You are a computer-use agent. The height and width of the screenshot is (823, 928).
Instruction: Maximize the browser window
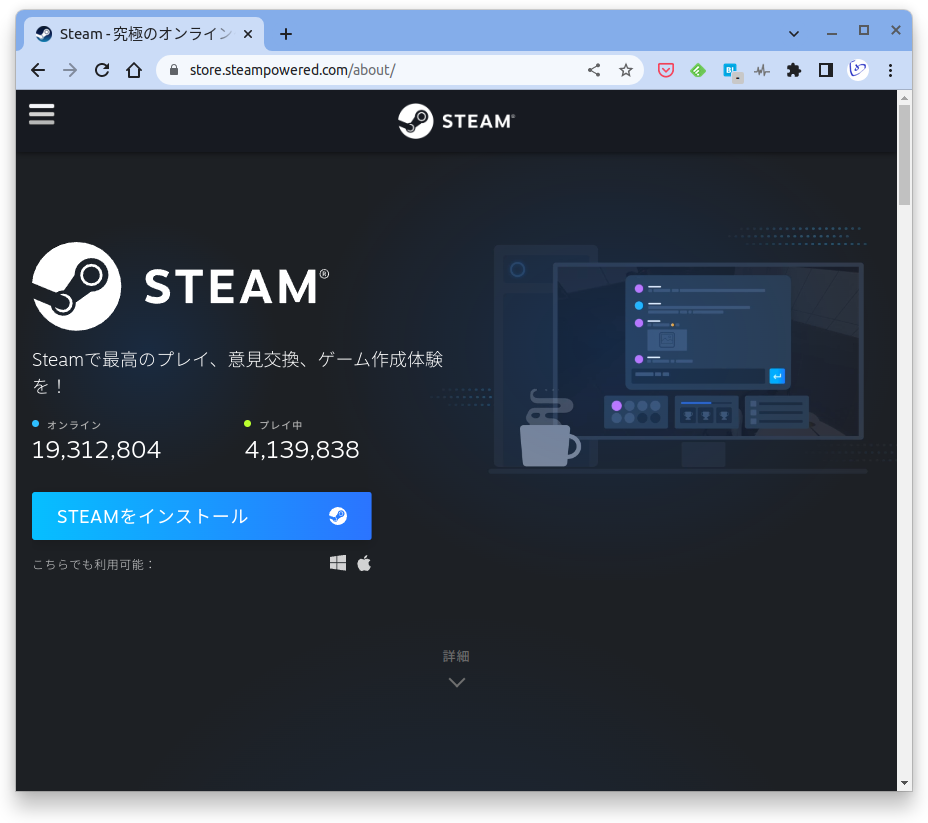coord(863,30)
